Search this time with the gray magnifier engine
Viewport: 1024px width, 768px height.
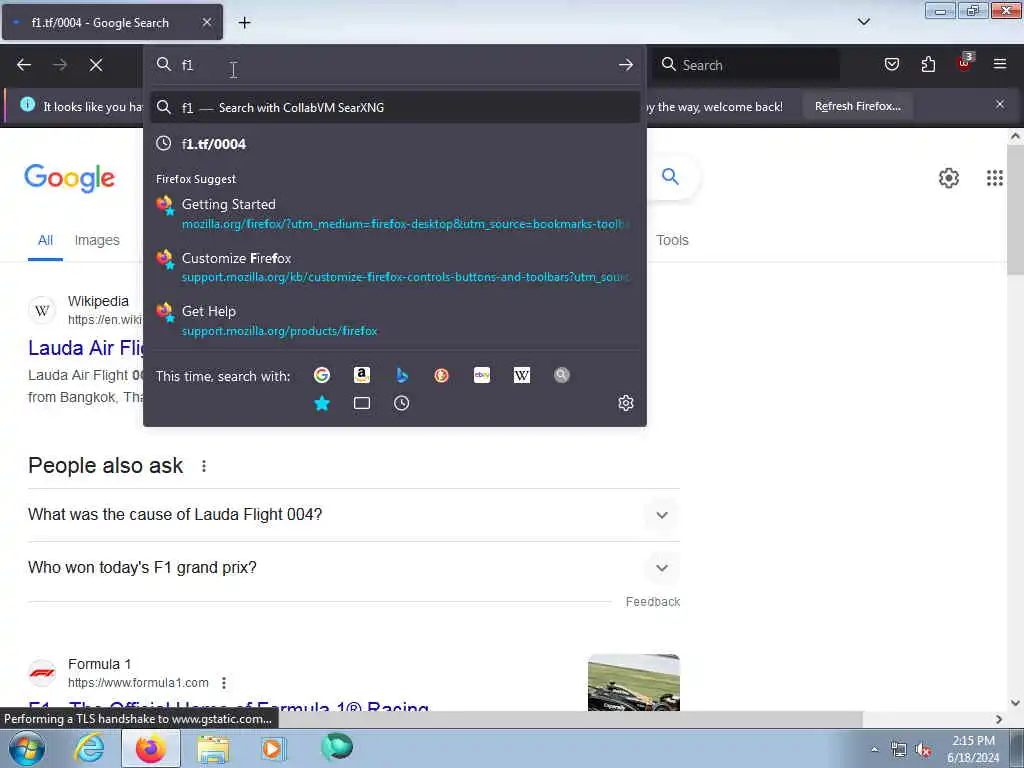coord(562,375)
